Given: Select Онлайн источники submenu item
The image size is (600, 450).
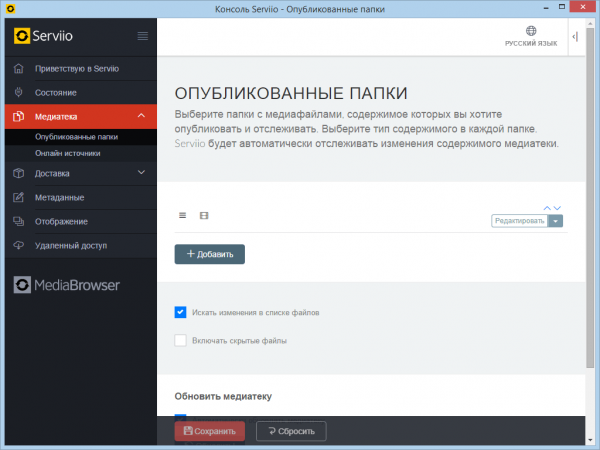Looking at the screenshot, I should pyautogui.click(x=67, y=153).
